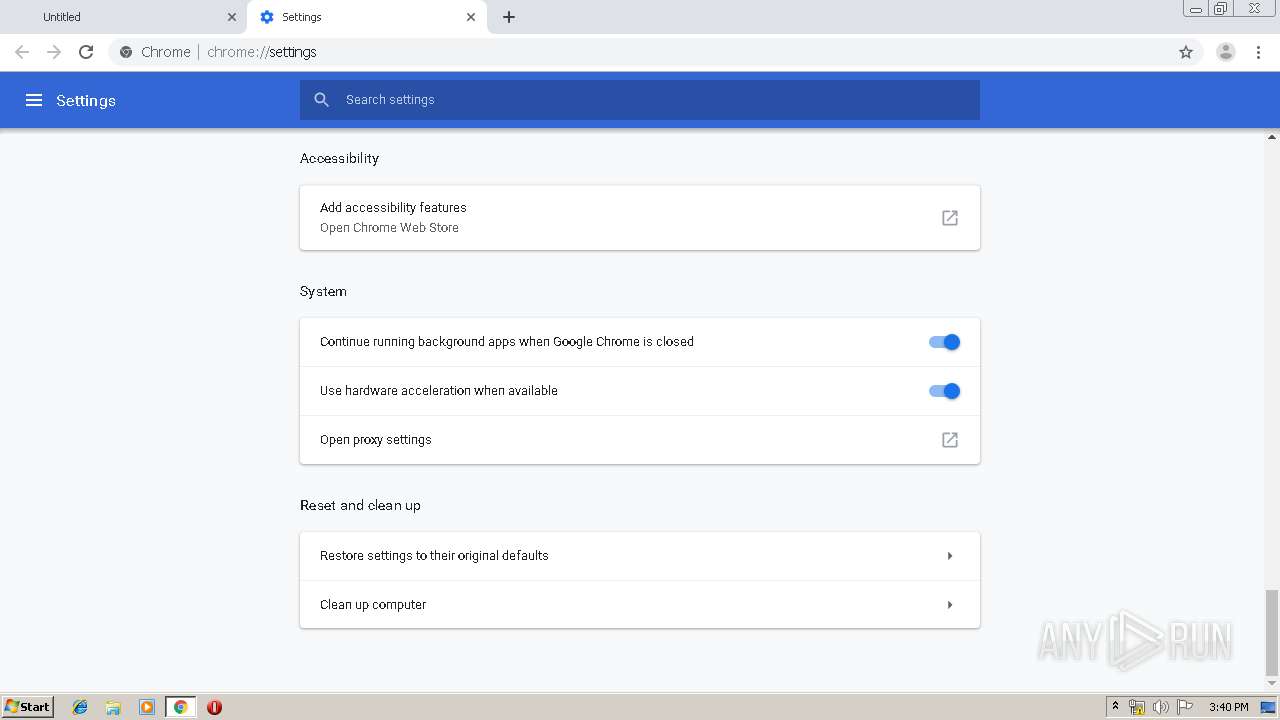The width and height of the screenshot is (1280, 720).
Task: Close the Settings tab
Action: (x=471, y=17)
